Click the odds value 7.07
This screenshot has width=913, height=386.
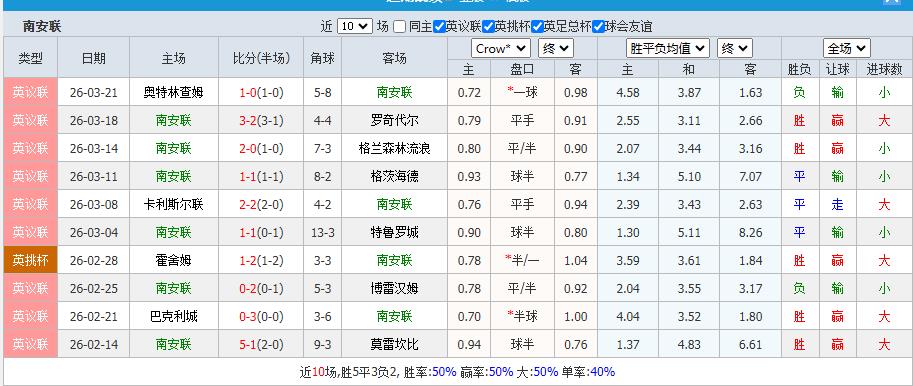click(751, 176)
